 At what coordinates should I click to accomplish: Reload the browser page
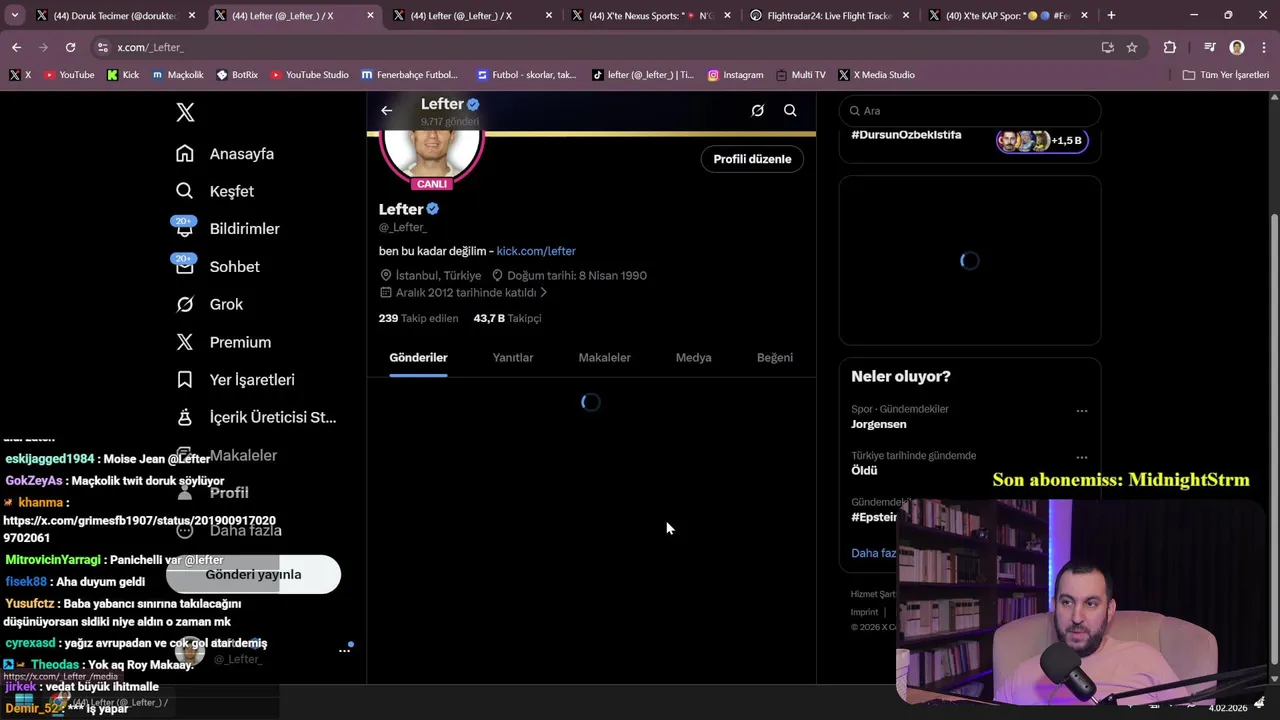click(x=70, y=47)
